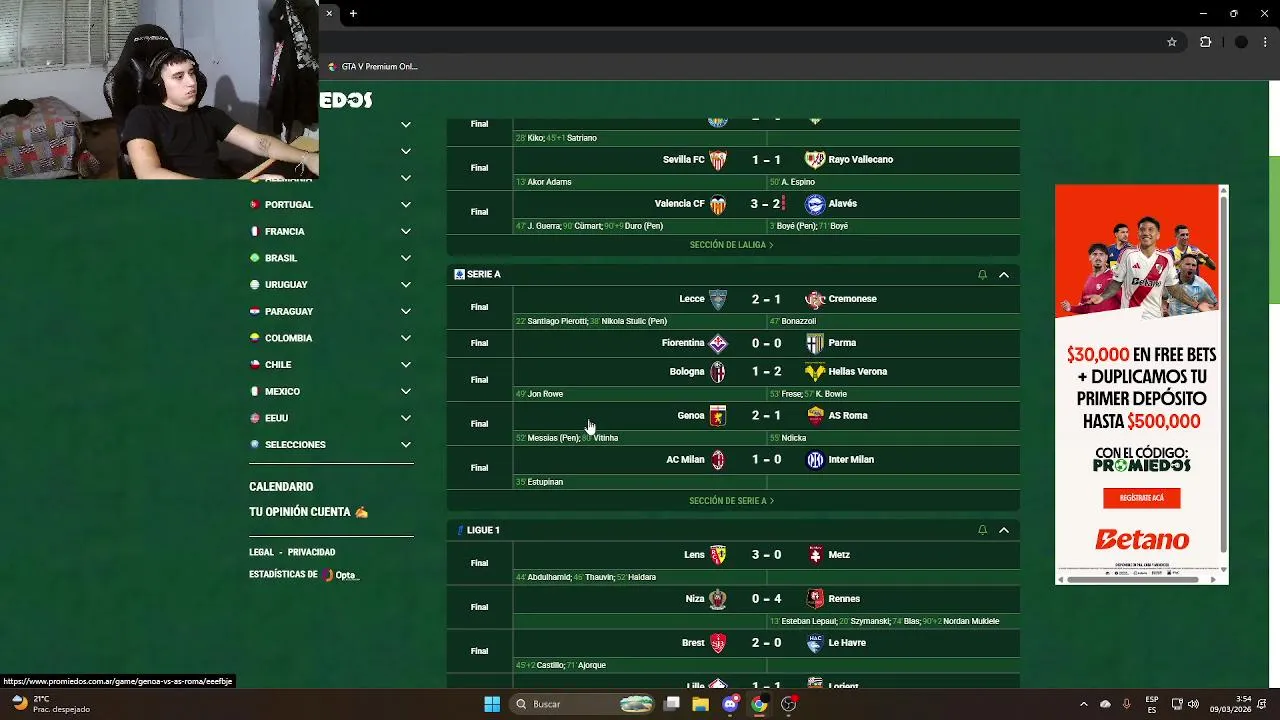Click the Rennes club crest
The width and height of the screenshot is (1280, 720).
pyautogui.click(x=815, y=599)
